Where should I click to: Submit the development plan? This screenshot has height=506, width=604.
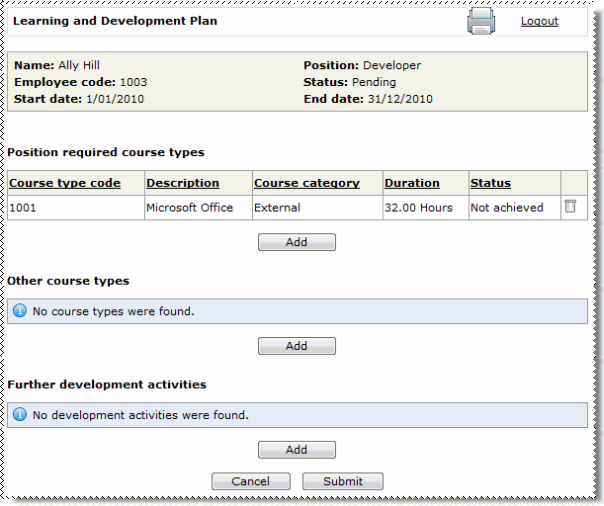[x=343, y=481]
